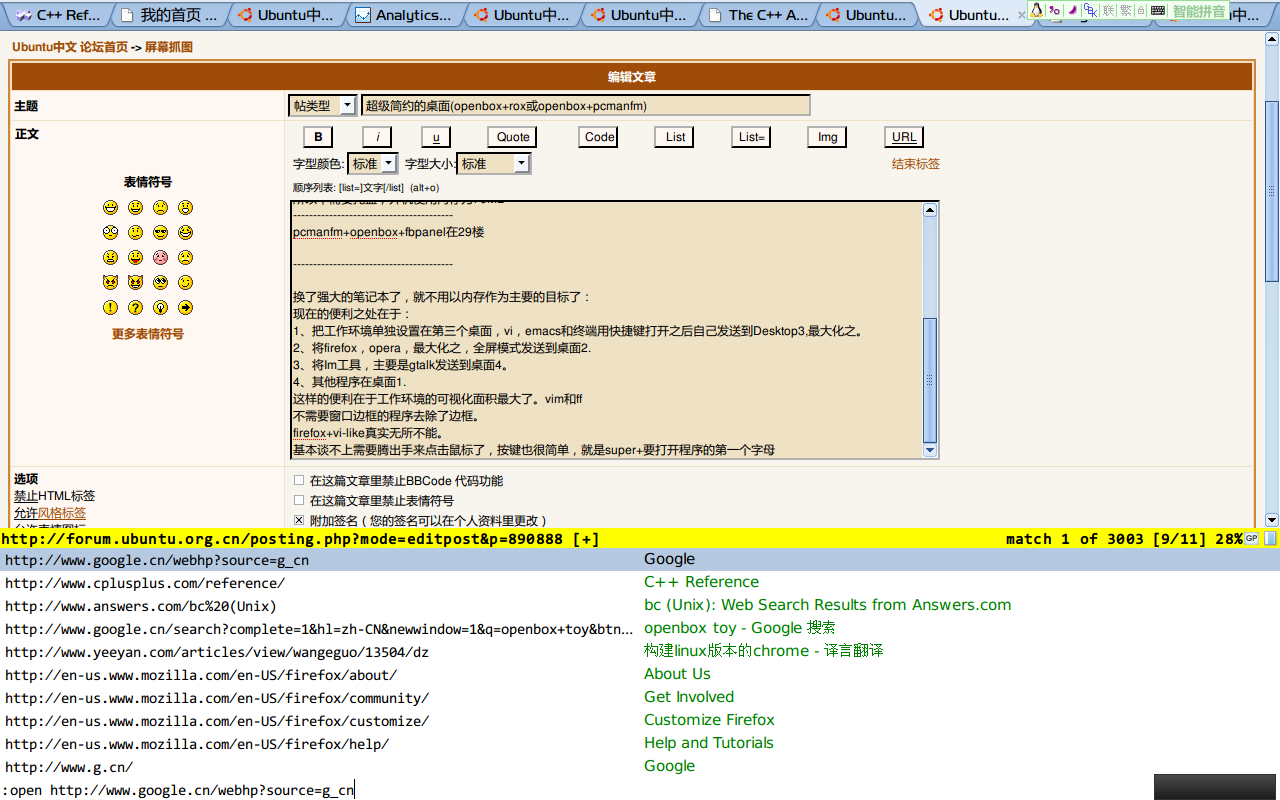Open the 更多表情符号 more emoticons link
Image resolution: width=1280 pixels, height=800 pixels.
coord(148,334)
